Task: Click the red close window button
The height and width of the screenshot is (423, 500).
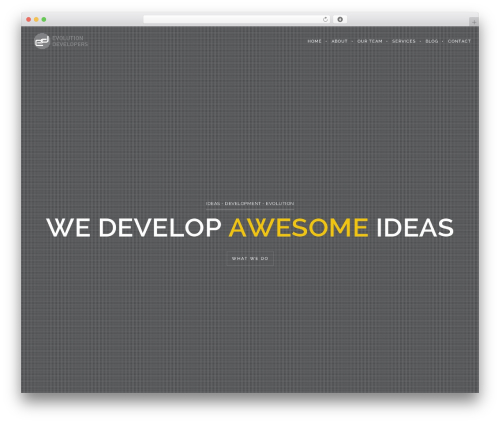Action: [x=29, y=20]
